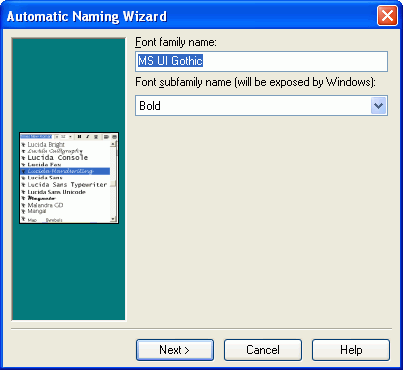403x370 pixels.
Task: Click the Next button
Action: pos(175,350)
